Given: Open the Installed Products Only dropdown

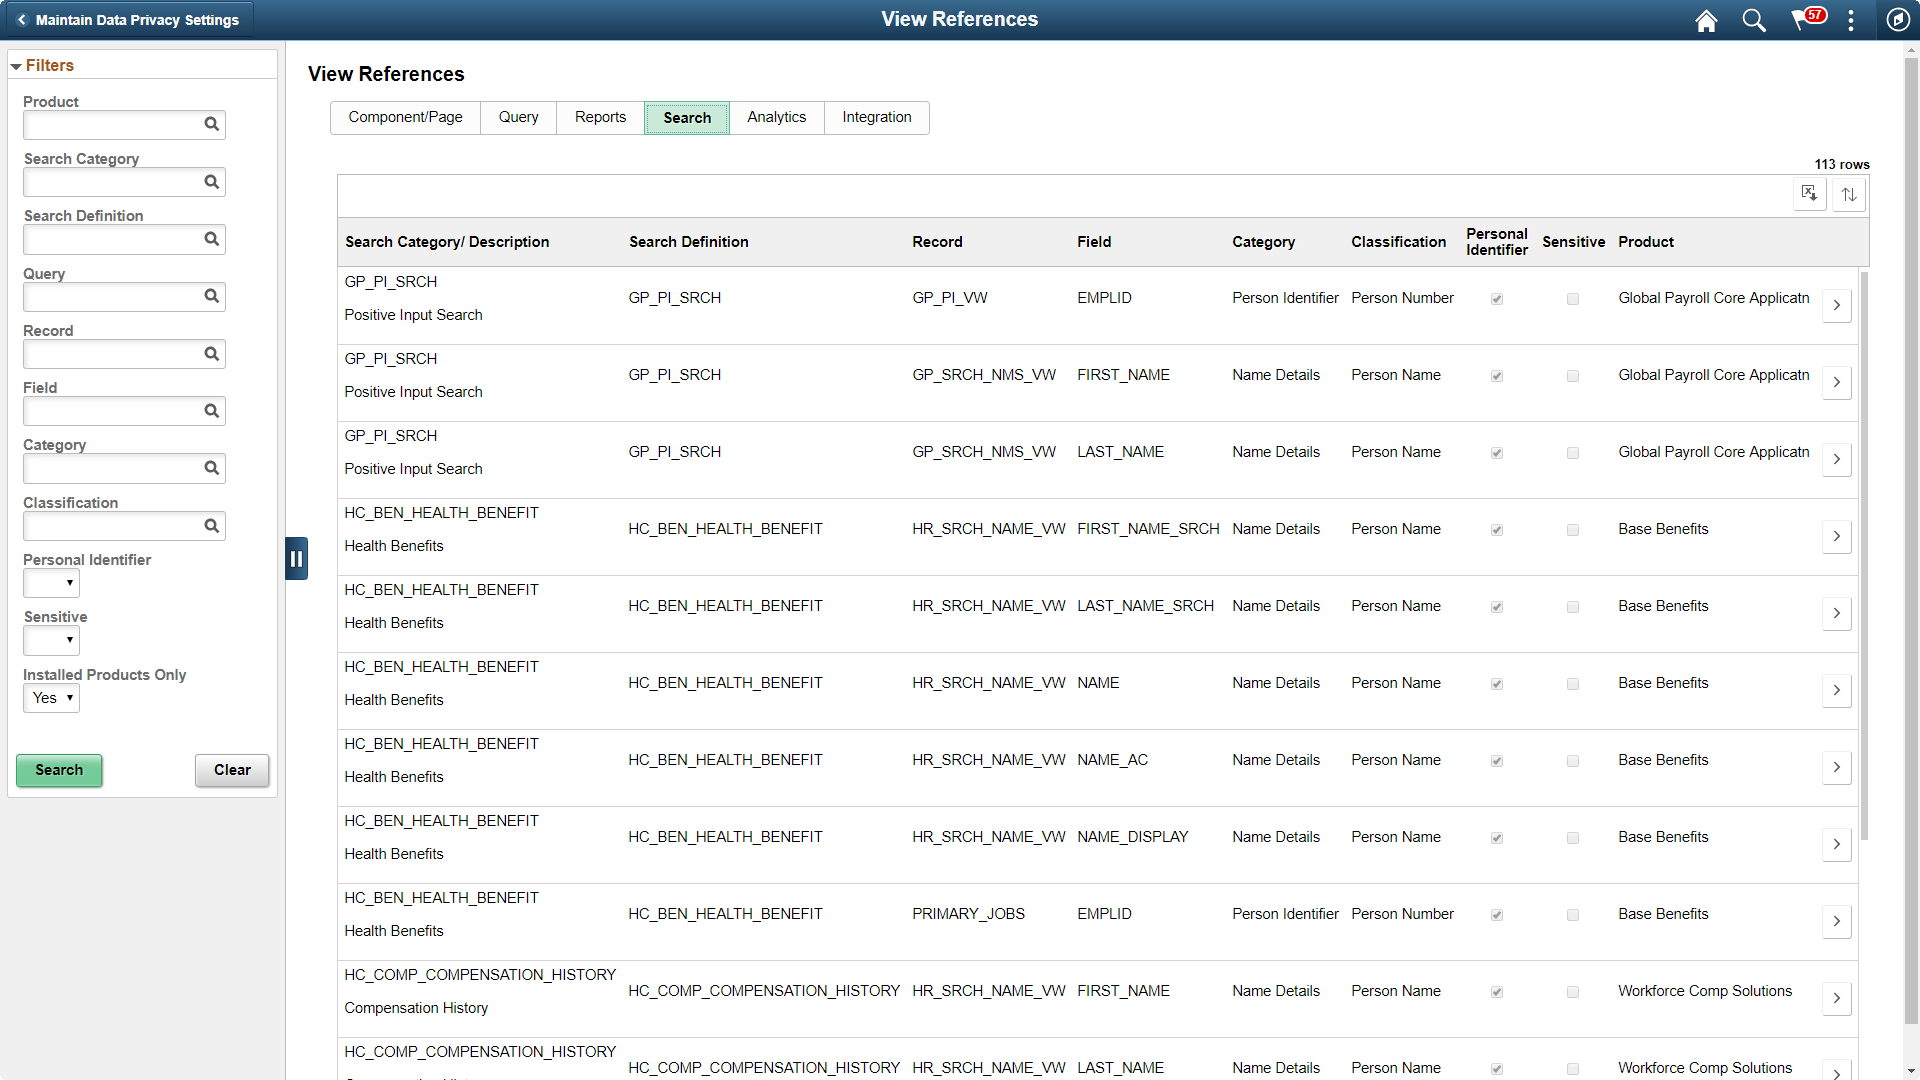Looking at the screenshot, I should [x=51, y=698].
